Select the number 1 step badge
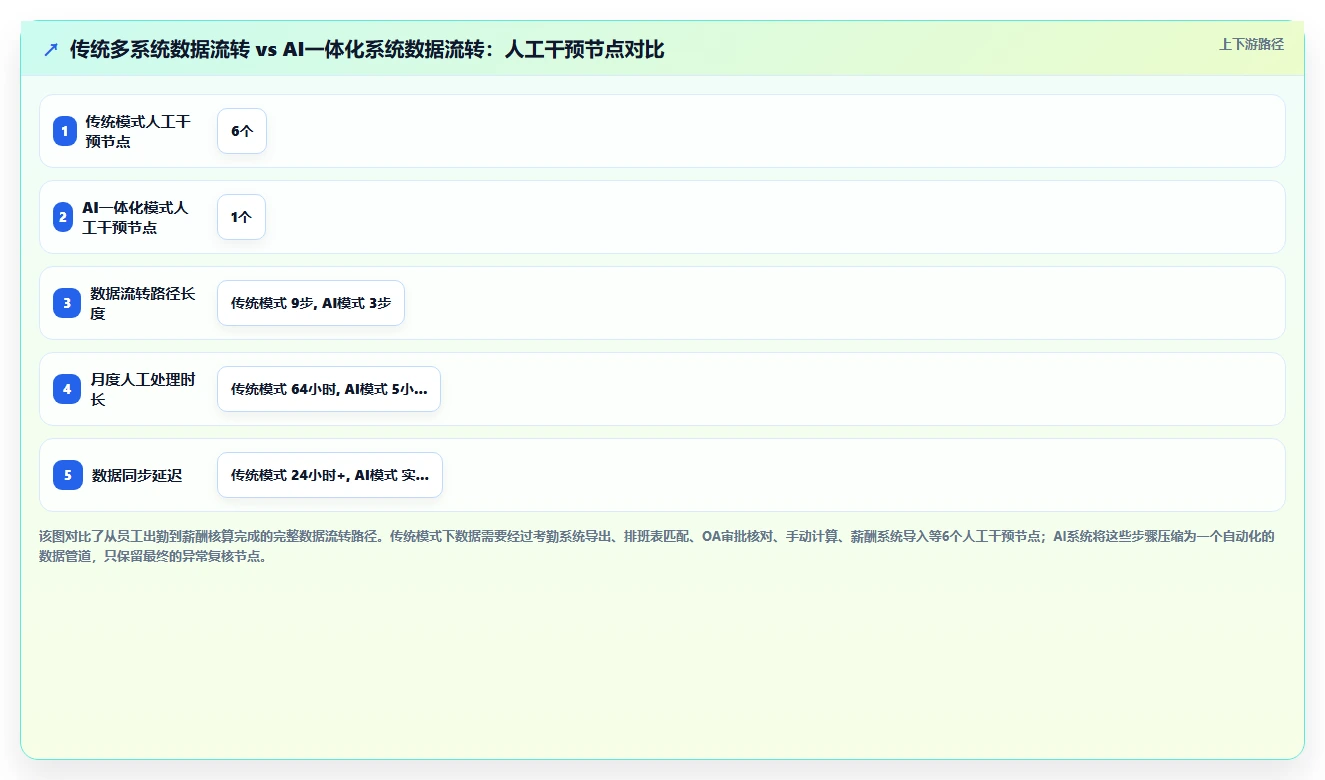This screenshot has width=1325, height=780. point(65,131)
